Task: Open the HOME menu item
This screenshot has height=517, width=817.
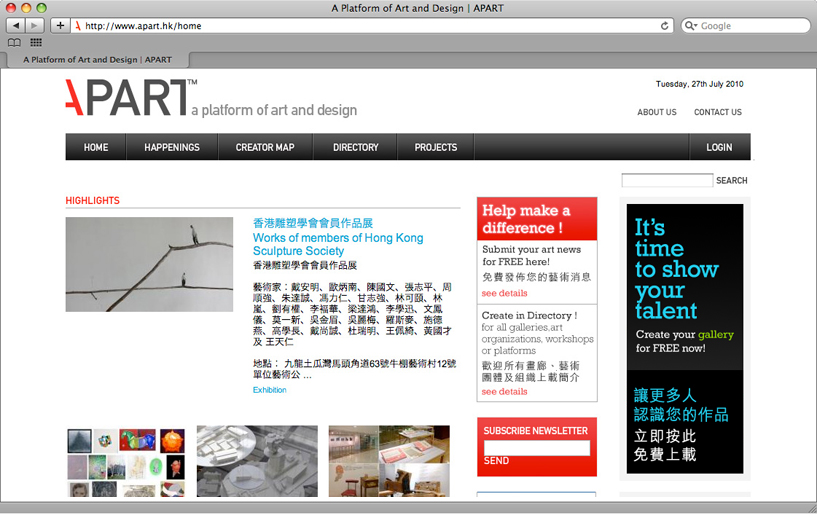Action: [96, 147]
